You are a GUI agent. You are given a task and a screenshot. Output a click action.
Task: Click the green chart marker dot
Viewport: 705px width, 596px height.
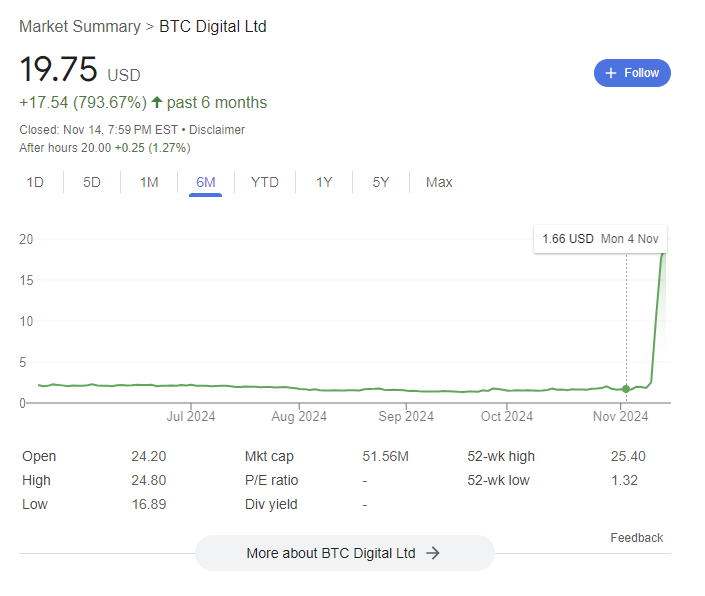[626, 389]
